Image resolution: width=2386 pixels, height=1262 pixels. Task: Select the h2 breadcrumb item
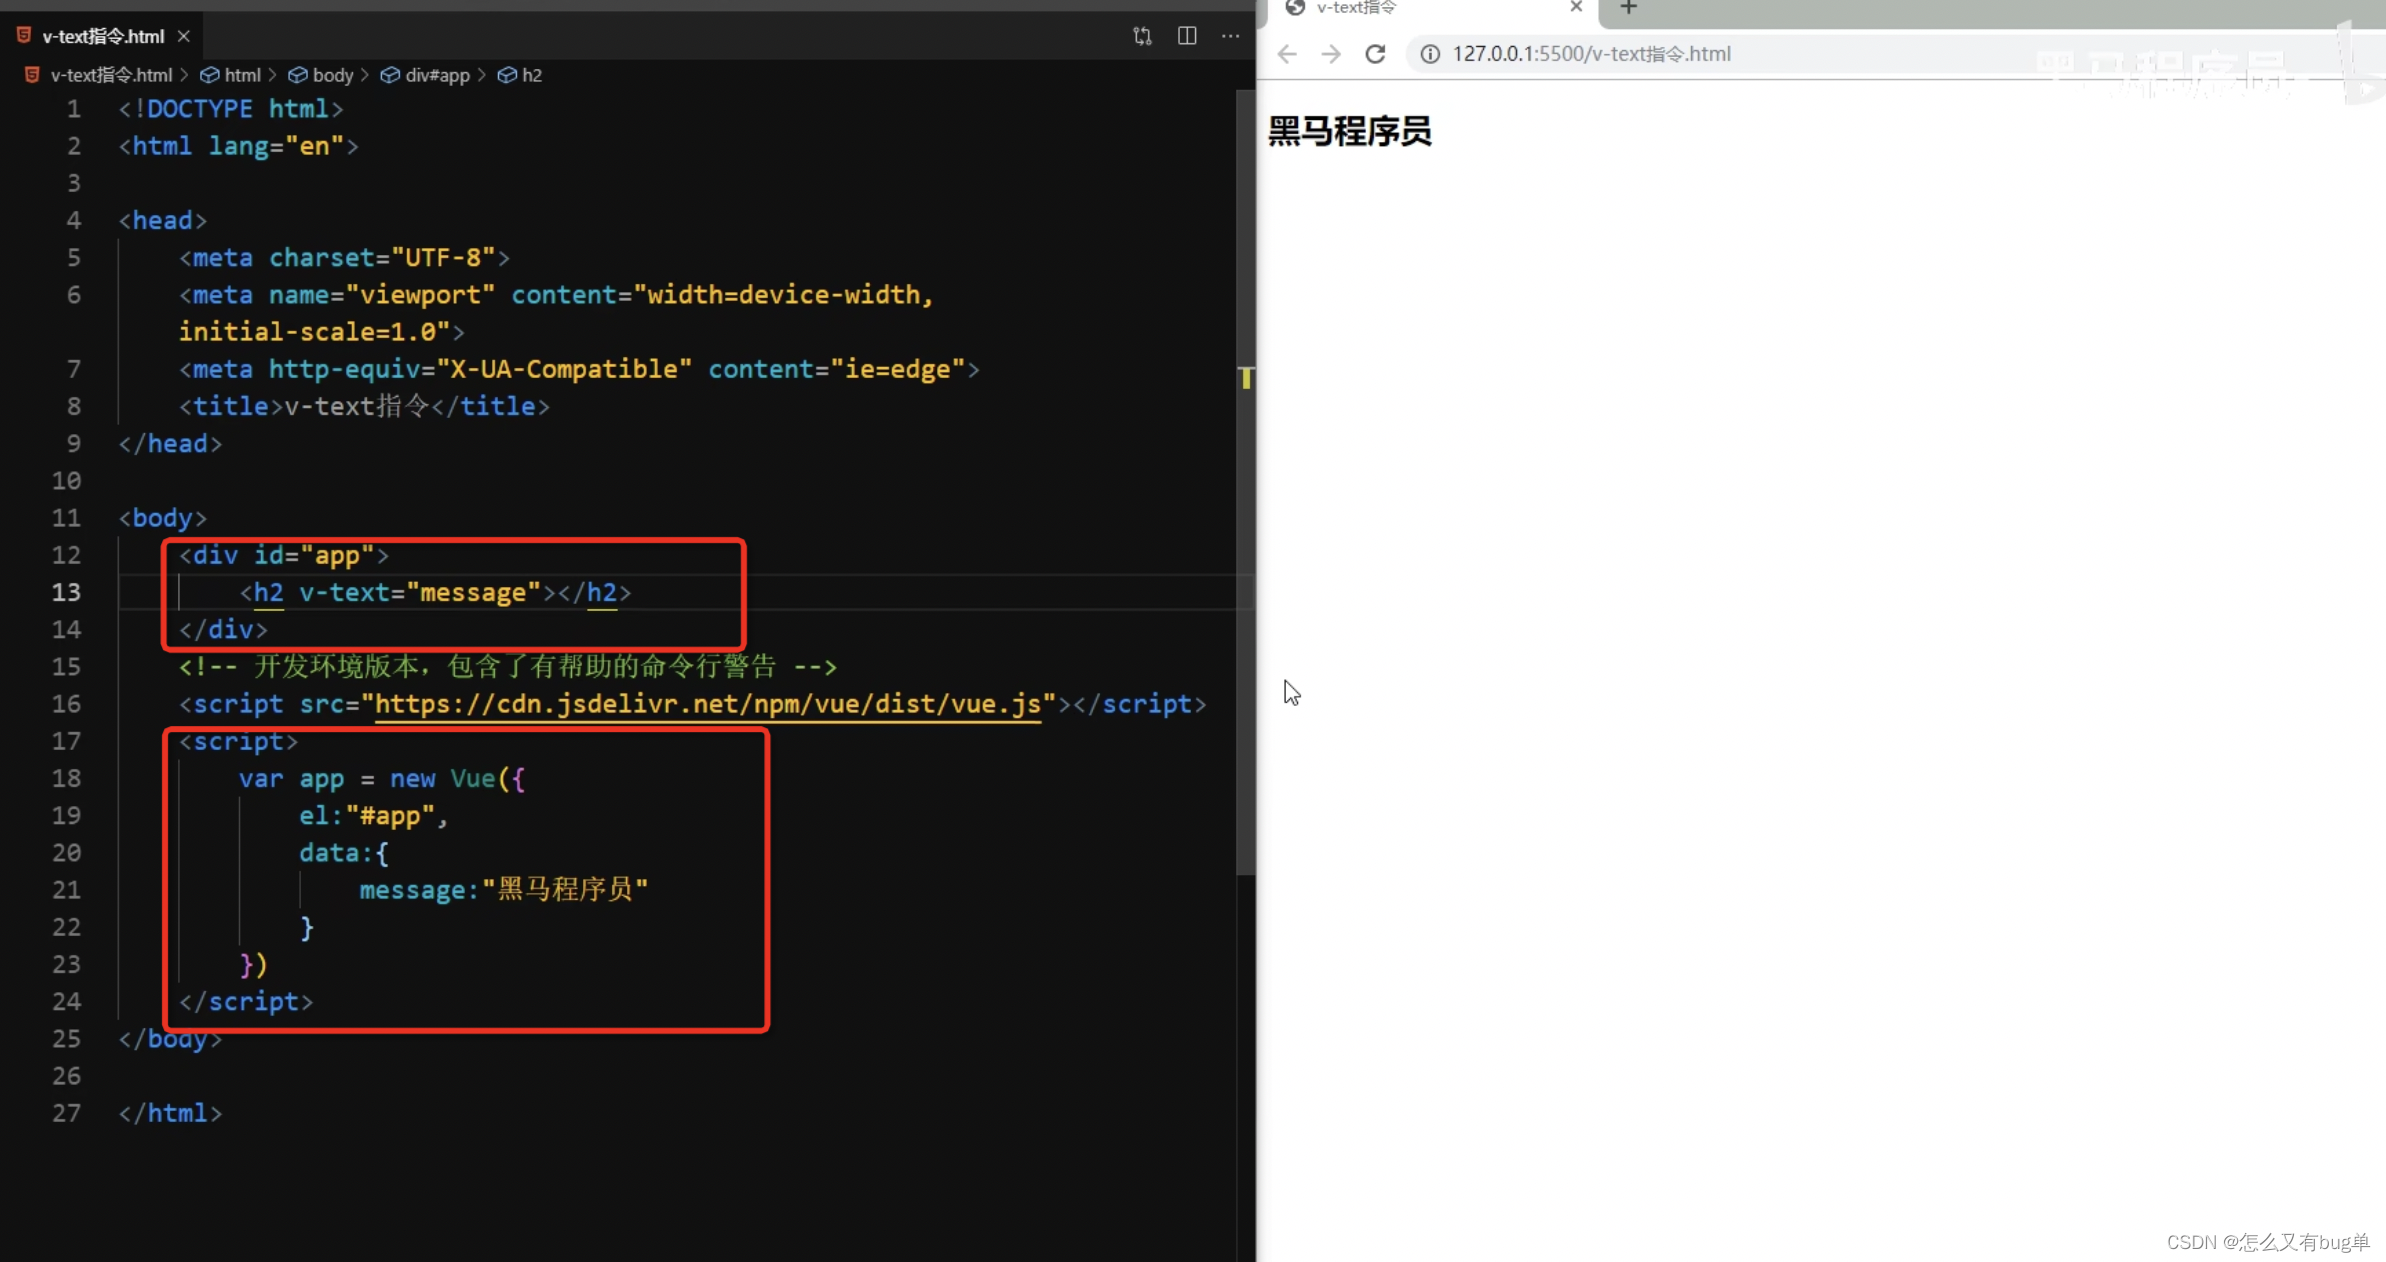click(x=532, y=75)
